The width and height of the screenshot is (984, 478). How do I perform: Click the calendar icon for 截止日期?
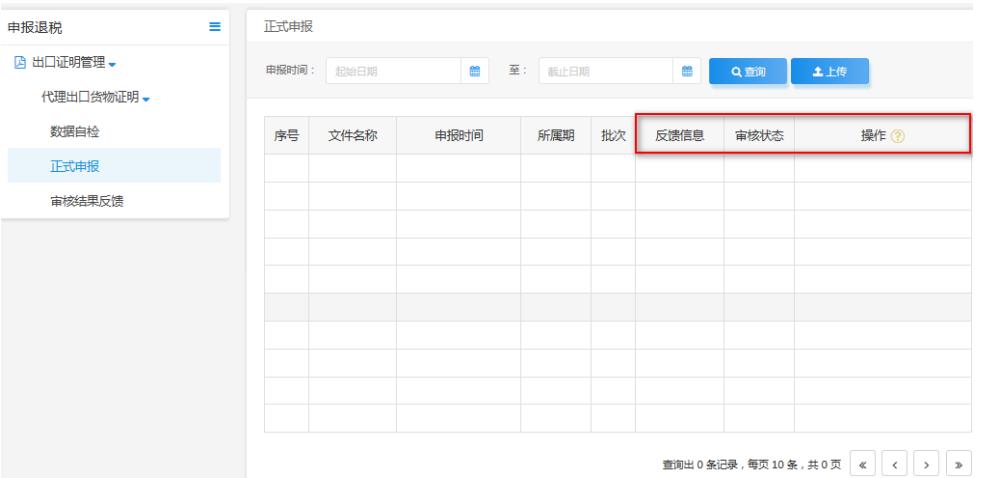(x=687, y=71)
